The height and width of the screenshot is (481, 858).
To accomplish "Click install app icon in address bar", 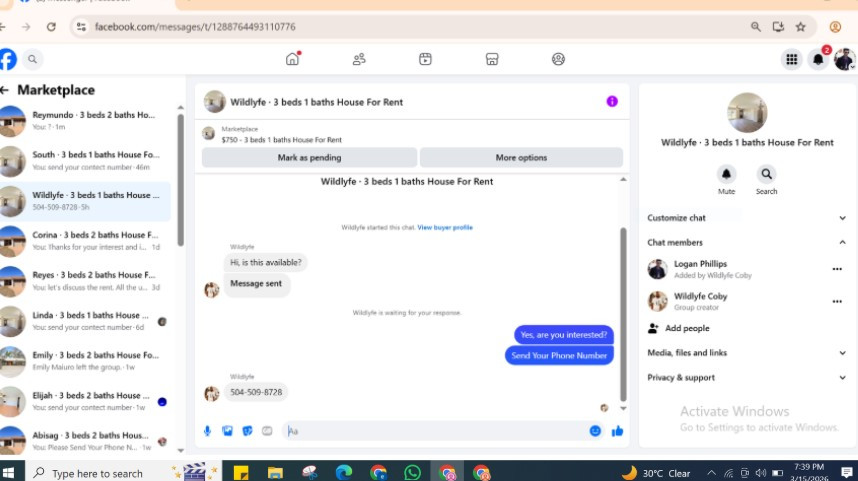I will [778, 27].
